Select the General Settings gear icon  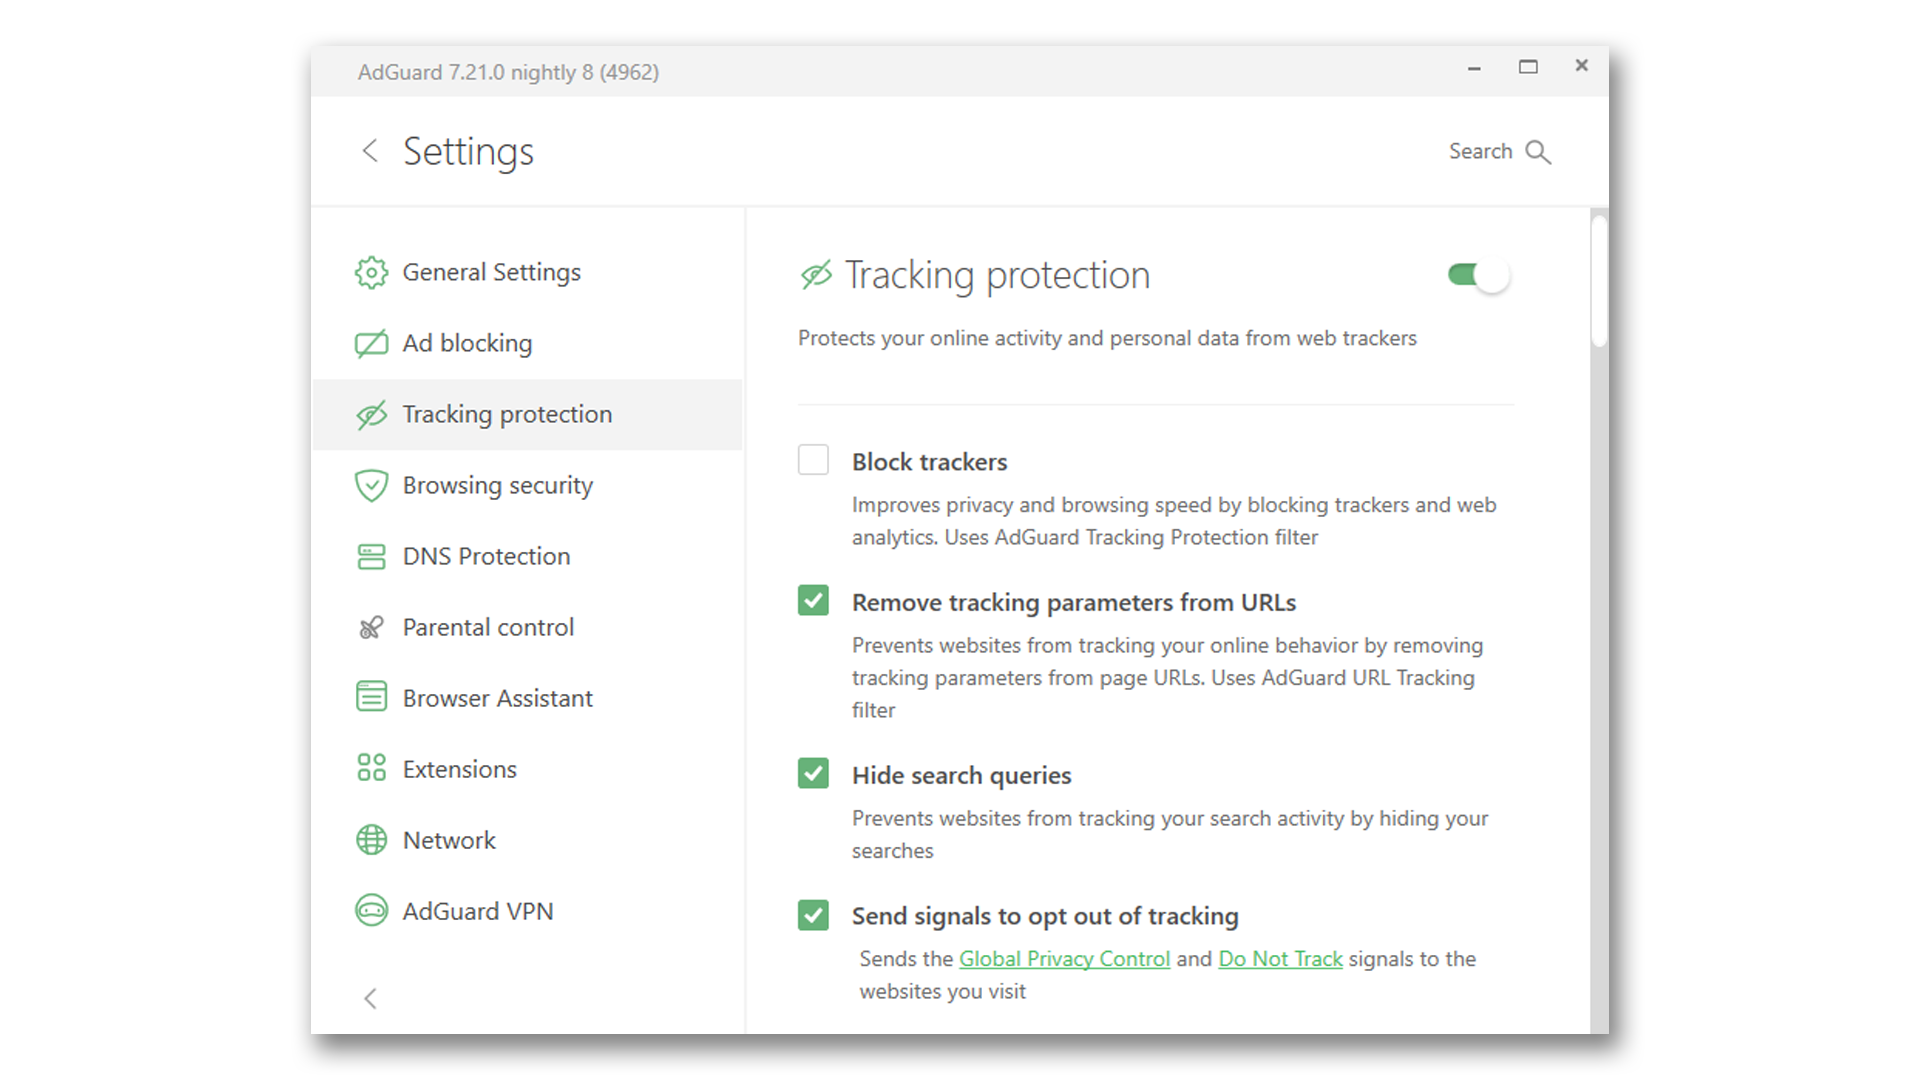pos(371,271)
